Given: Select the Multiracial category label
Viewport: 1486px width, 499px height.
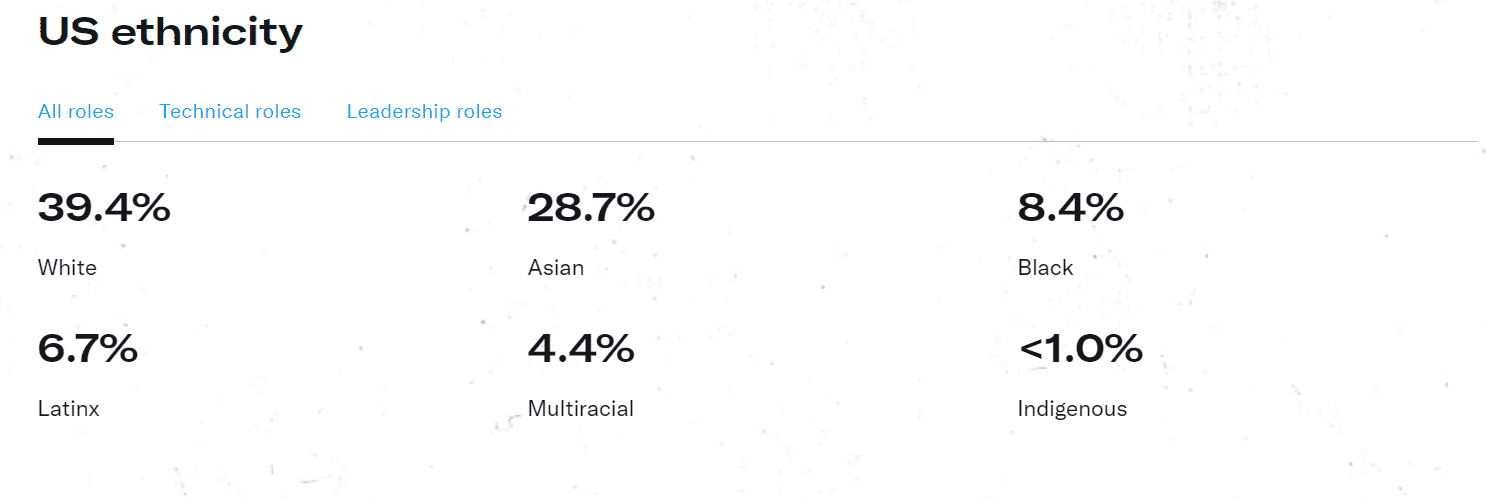Looking at the screenshot, I should [x=581, y=409].
